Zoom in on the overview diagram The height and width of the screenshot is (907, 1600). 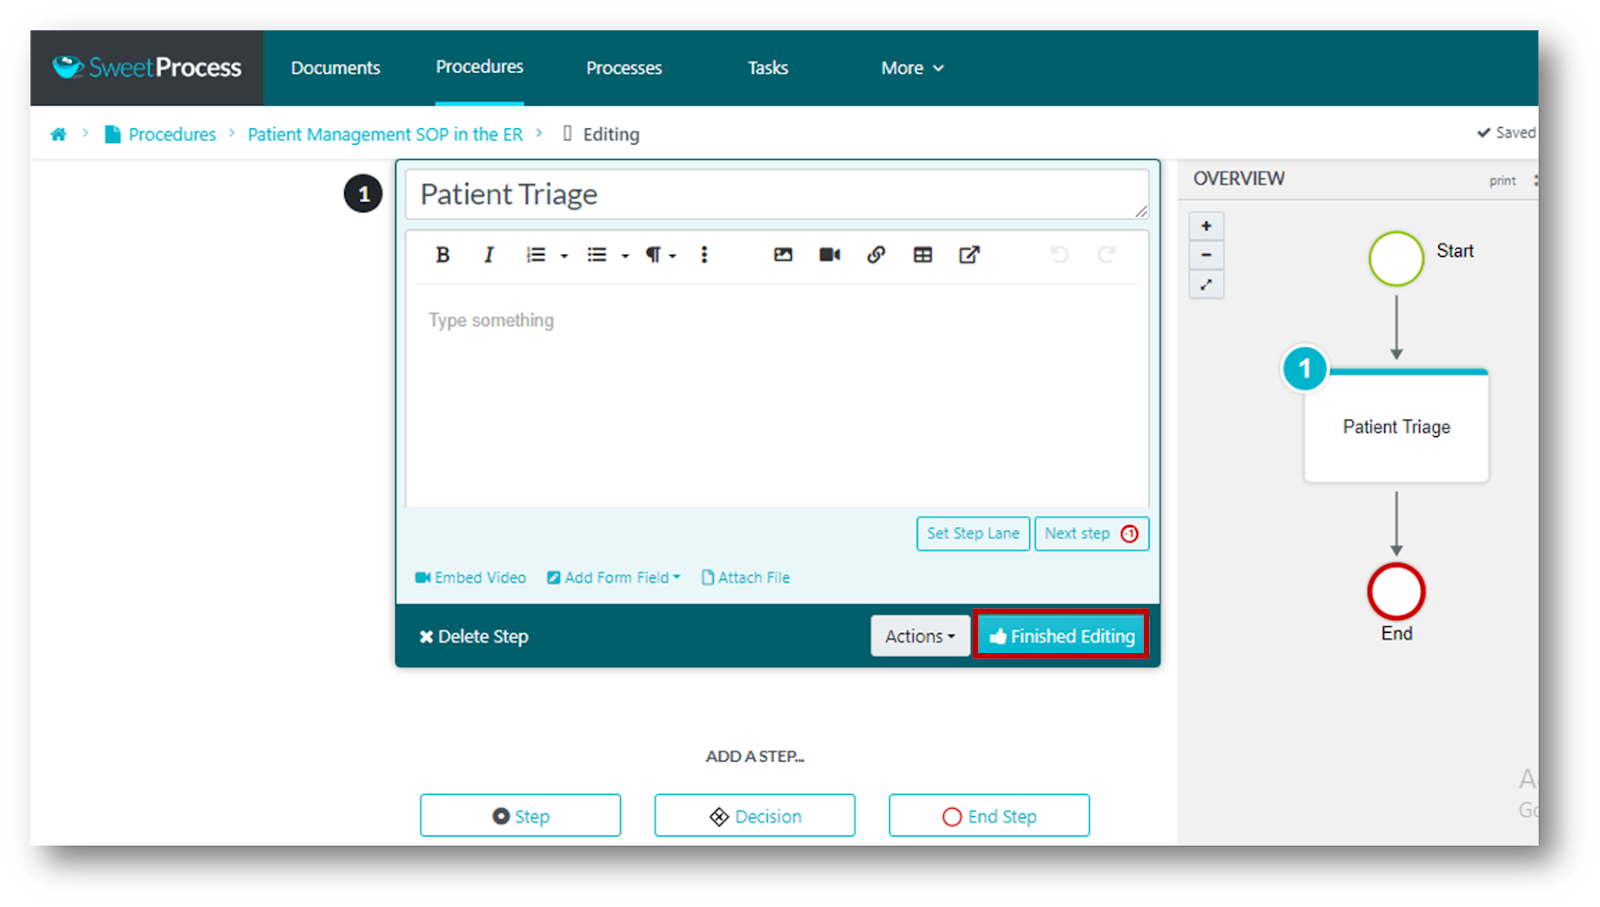pyautogui.click(x=1206, y=226)
